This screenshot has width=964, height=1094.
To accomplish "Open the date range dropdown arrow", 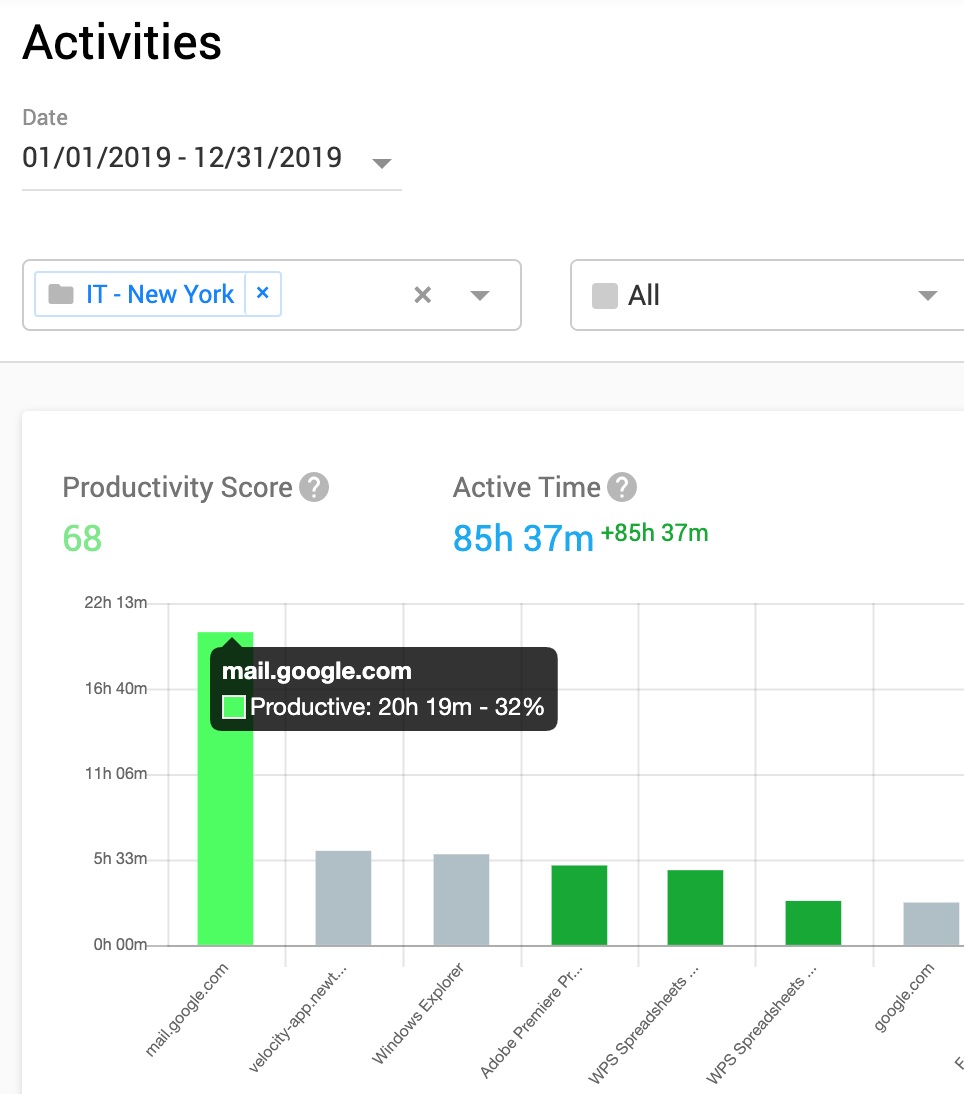I will (x=381, y=163).
